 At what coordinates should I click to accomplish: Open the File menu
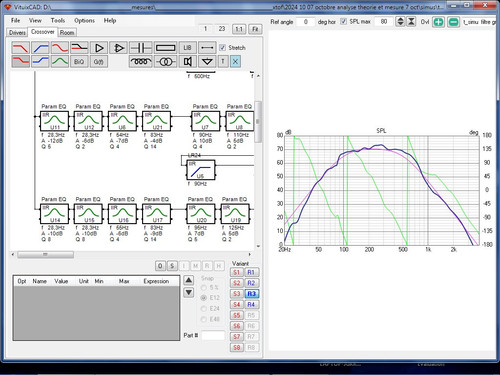pos(15,21)
